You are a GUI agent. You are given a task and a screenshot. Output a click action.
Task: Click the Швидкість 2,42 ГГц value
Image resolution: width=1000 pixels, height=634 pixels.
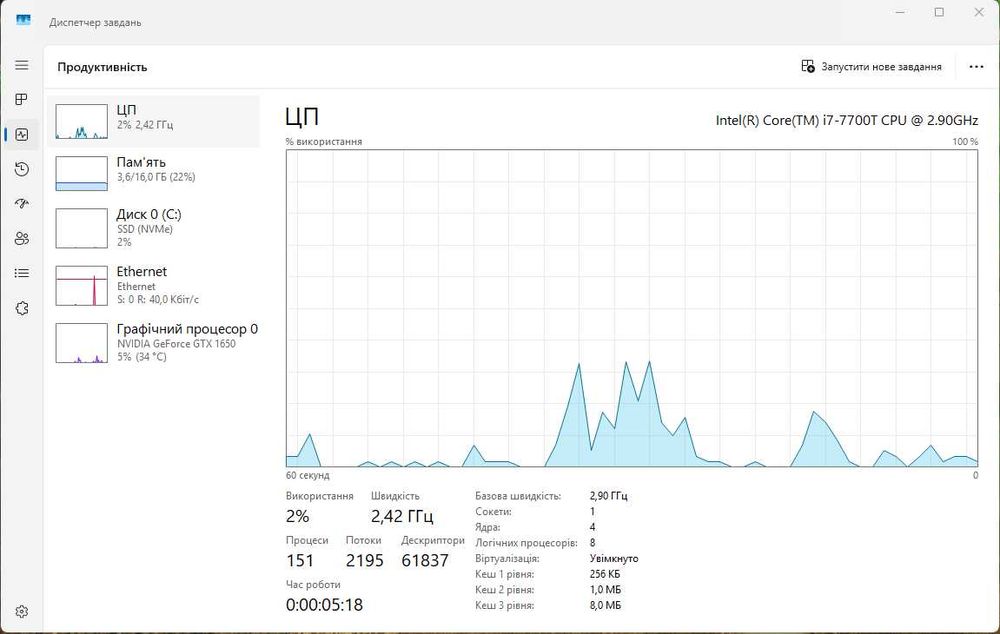click(x=402, y=516)
